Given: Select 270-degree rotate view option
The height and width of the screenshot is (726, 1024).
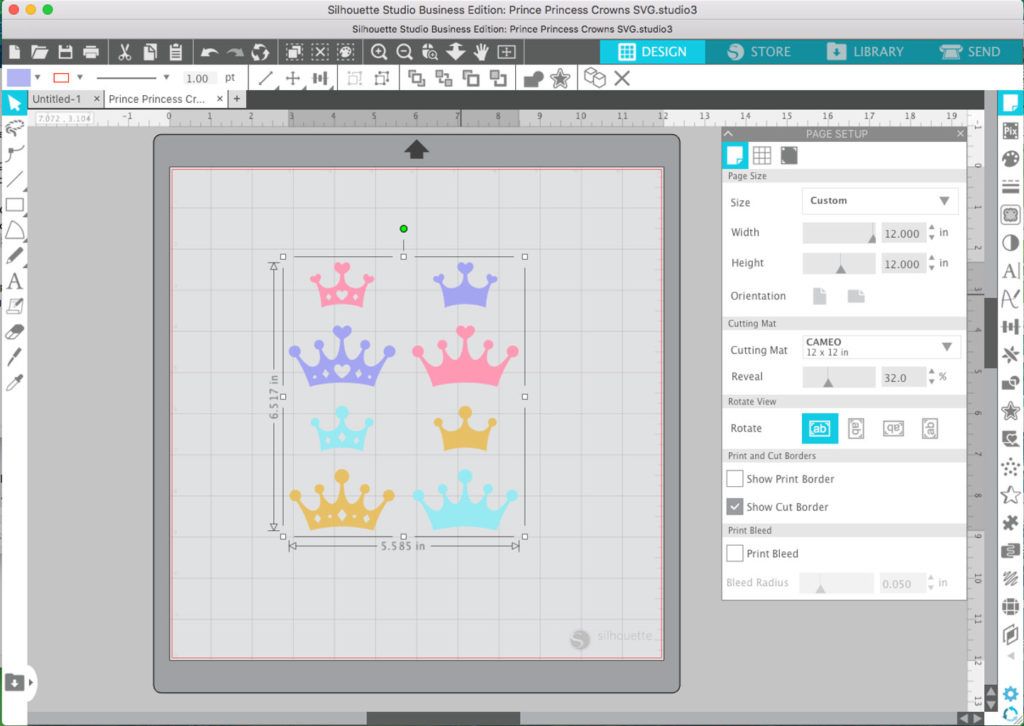Looking at the screenshot, I should pyautogui.click(x=930, y=428).
